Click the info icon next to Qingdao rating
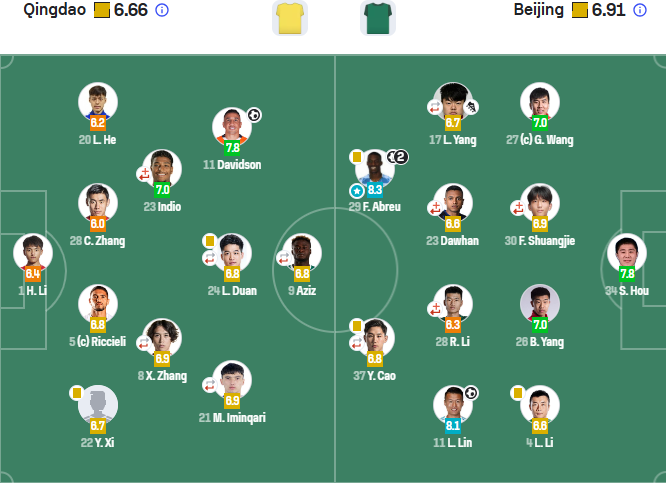The width and height of the screenshot is (666, 483). pyautogui.click(x=162, y=10)
